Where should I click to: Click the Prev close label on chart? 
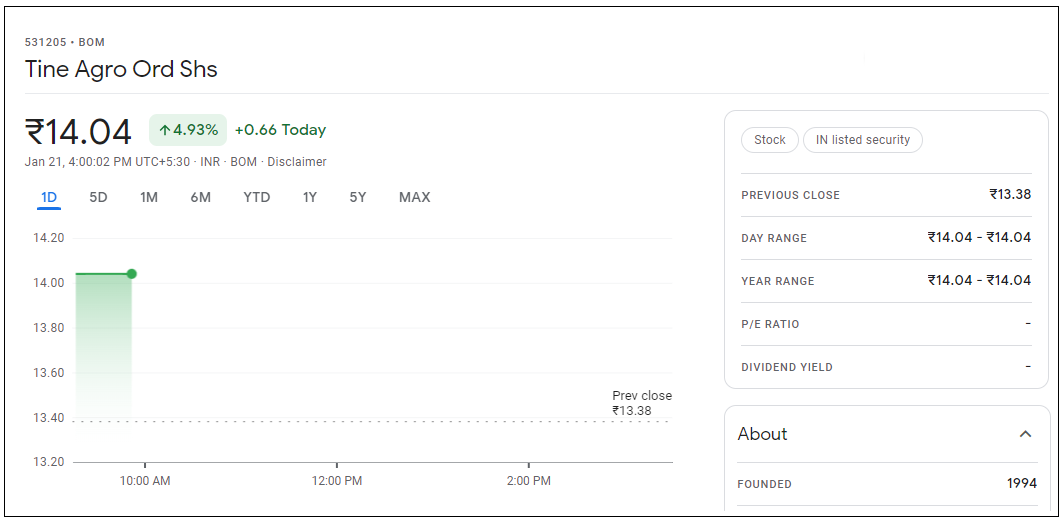(x=641, y=396)
